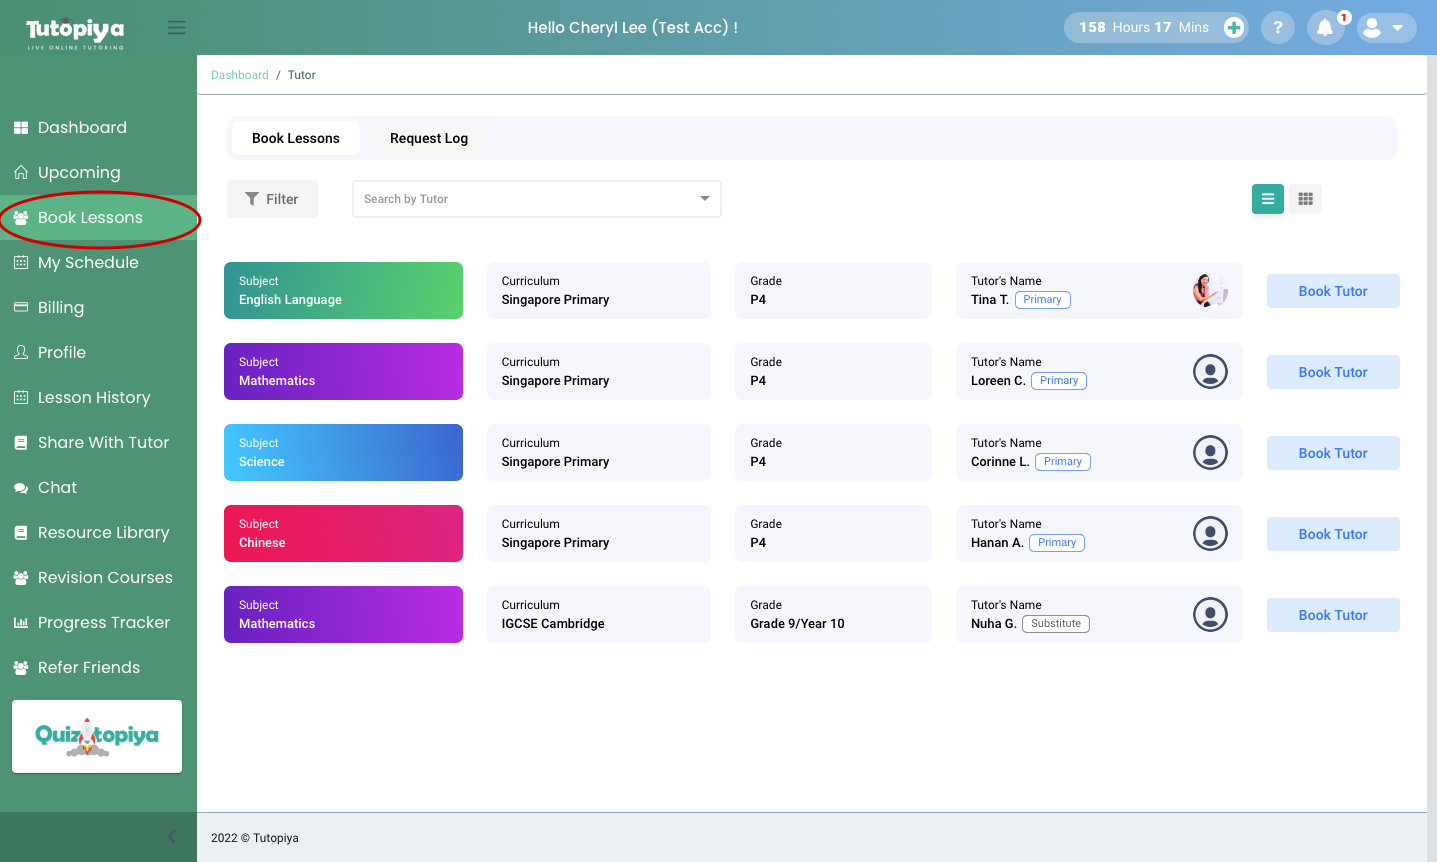Open Tina T.'s tutor profile picture
Image resolution: width=1437 pixels, height=862 pixels.
pos(1210,291)
